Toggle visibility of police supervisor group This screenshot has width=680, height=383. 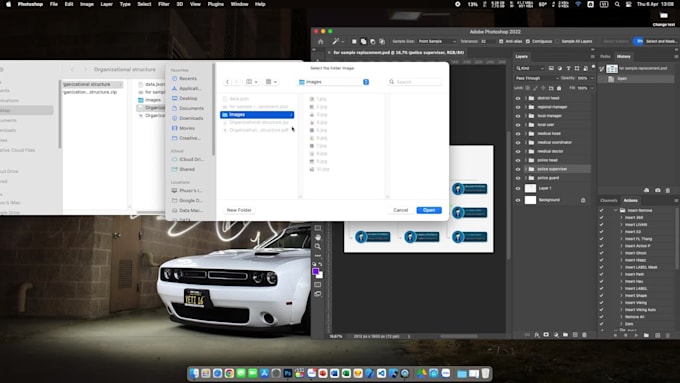(518, 169)
